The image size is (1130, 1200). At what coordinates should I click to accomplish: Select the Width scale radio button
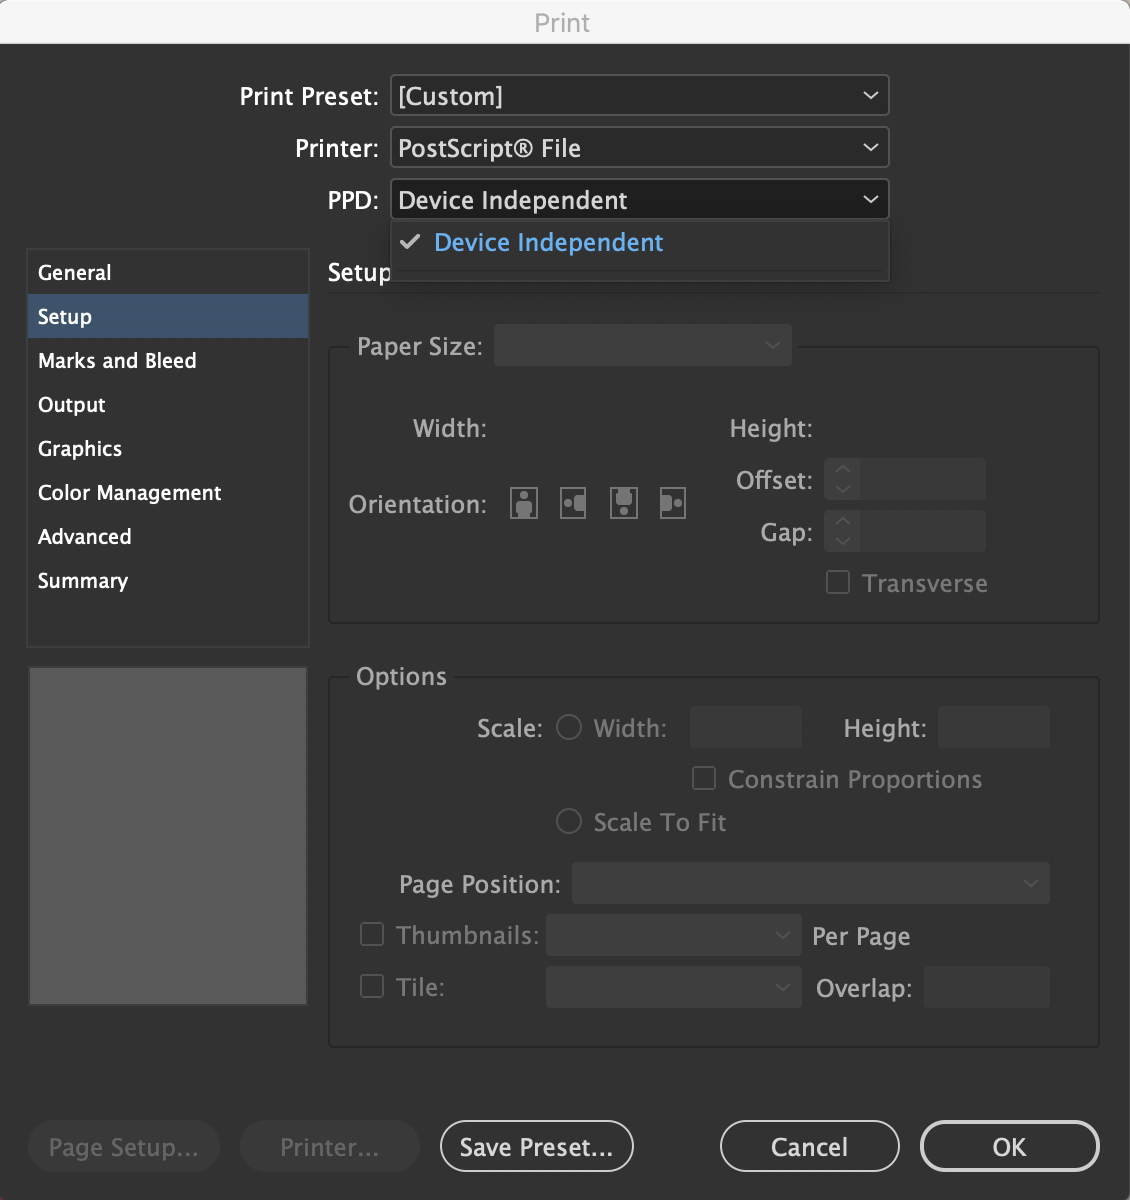click(x=568, y=727)
